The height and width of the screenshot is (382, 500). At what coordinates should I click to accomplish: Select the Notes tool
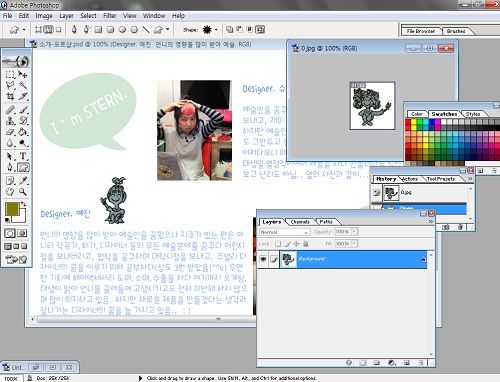10,181
